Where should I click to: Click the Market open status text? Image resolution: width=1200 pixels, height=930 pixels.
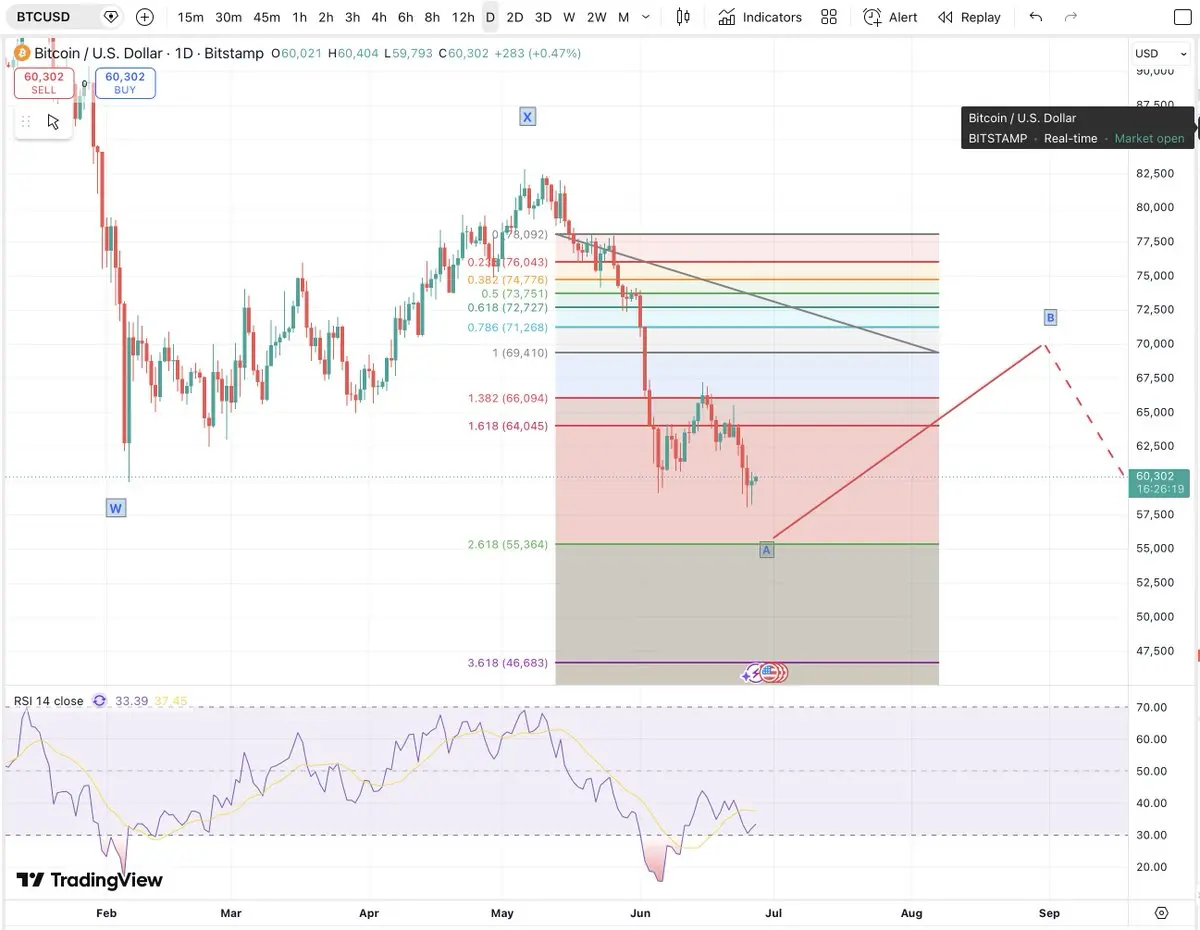click(1149, 139)
